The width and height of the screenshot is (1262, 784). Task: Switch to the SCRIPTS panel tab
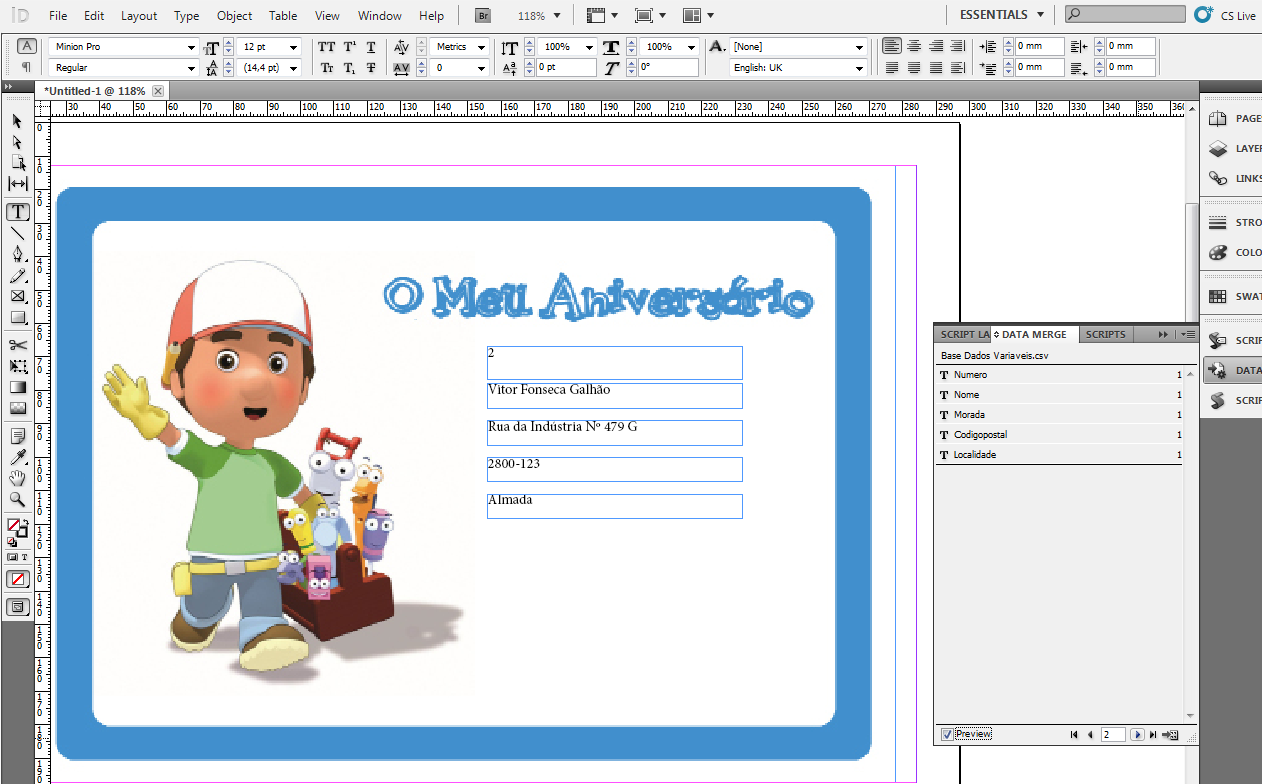coord(1105,333)
